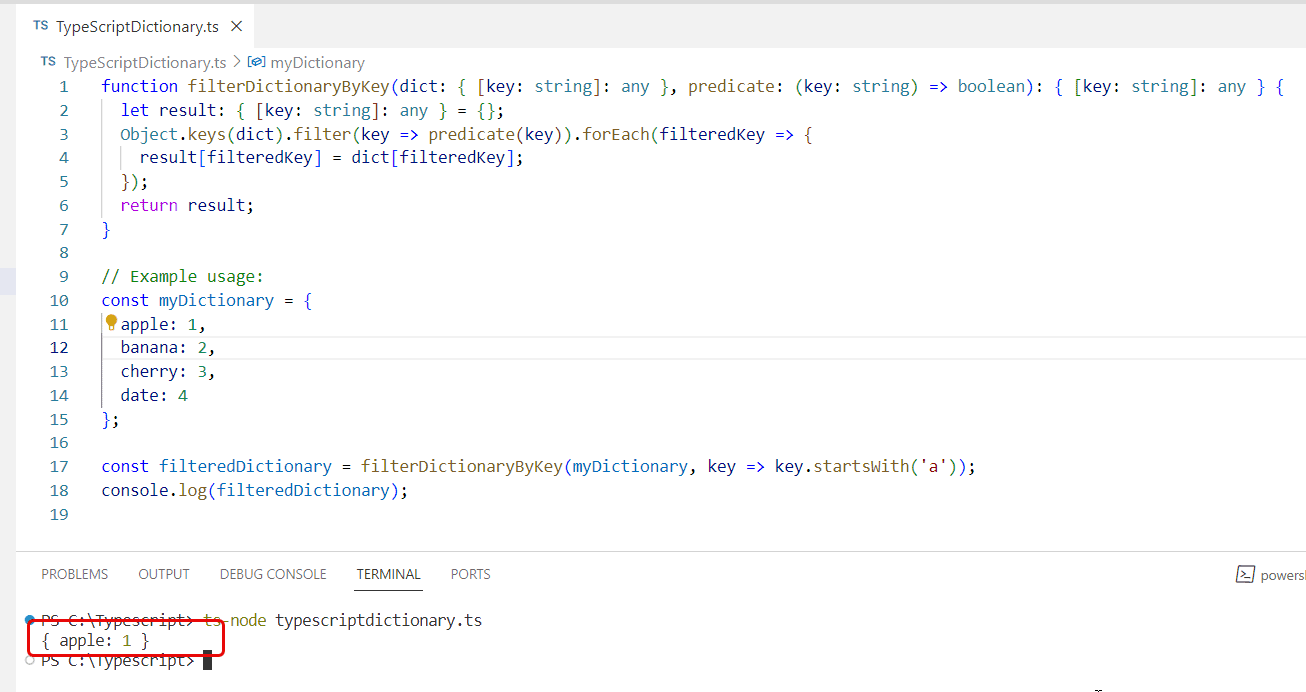Screen dimensions: 1306x692
Task: Click the variable symbol icon in breadcrumb
Action: [x=256, y=62]
